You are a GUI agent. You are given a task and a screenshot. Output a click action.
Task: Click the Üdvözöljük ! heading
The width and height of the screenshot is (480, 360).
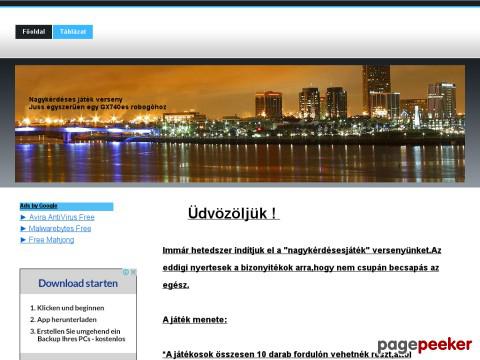(233, 214)
